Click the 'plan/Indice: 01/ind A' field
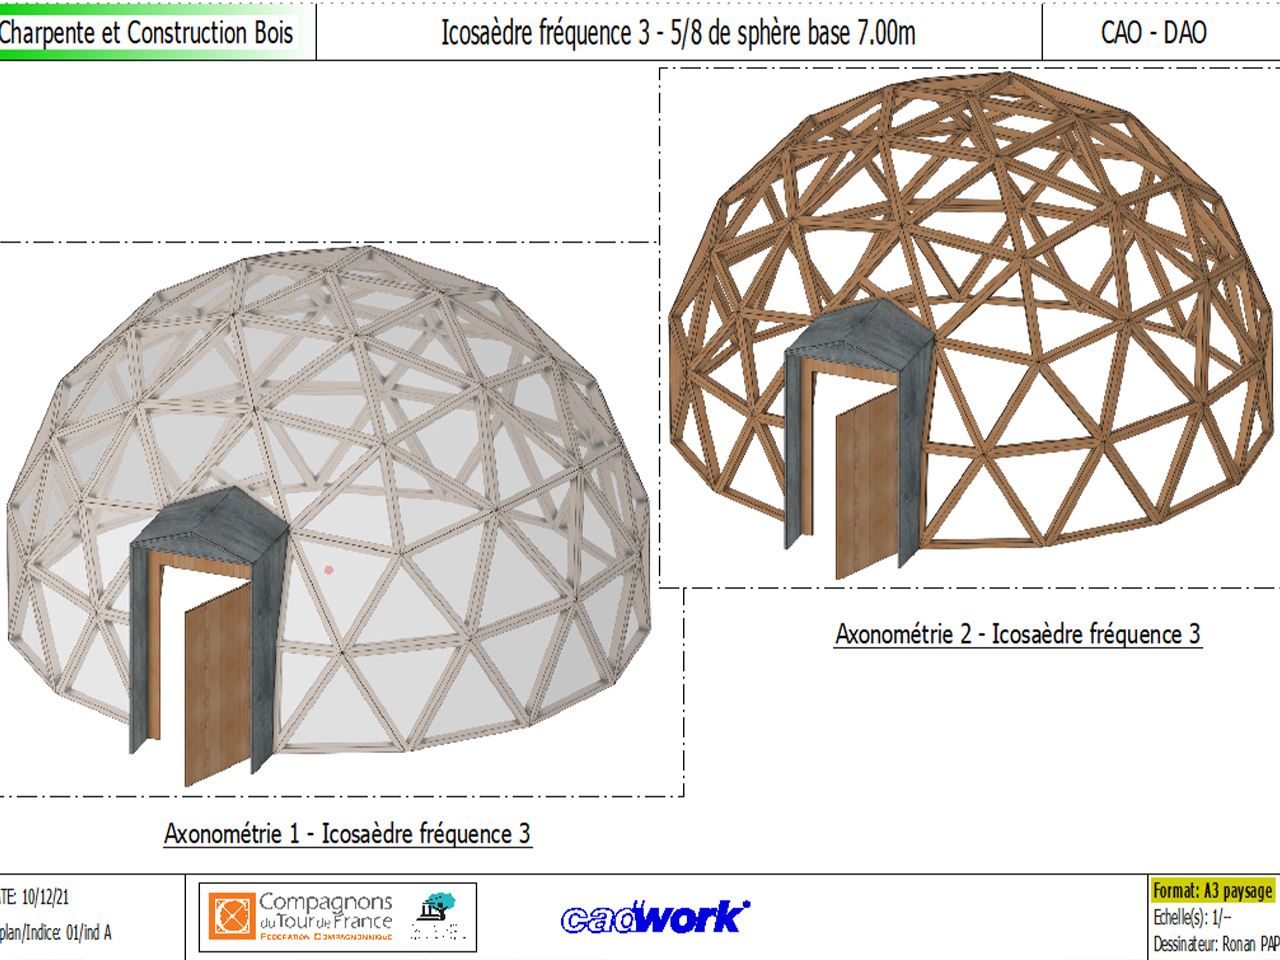The image size is (1280, 960). (56, 933)
